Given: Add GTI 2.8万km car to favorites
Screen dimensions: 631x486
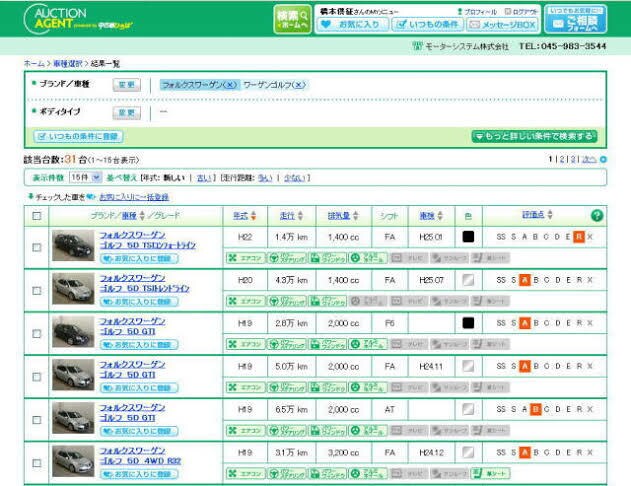Looking at the screenshot, I should tap(139, 344).
